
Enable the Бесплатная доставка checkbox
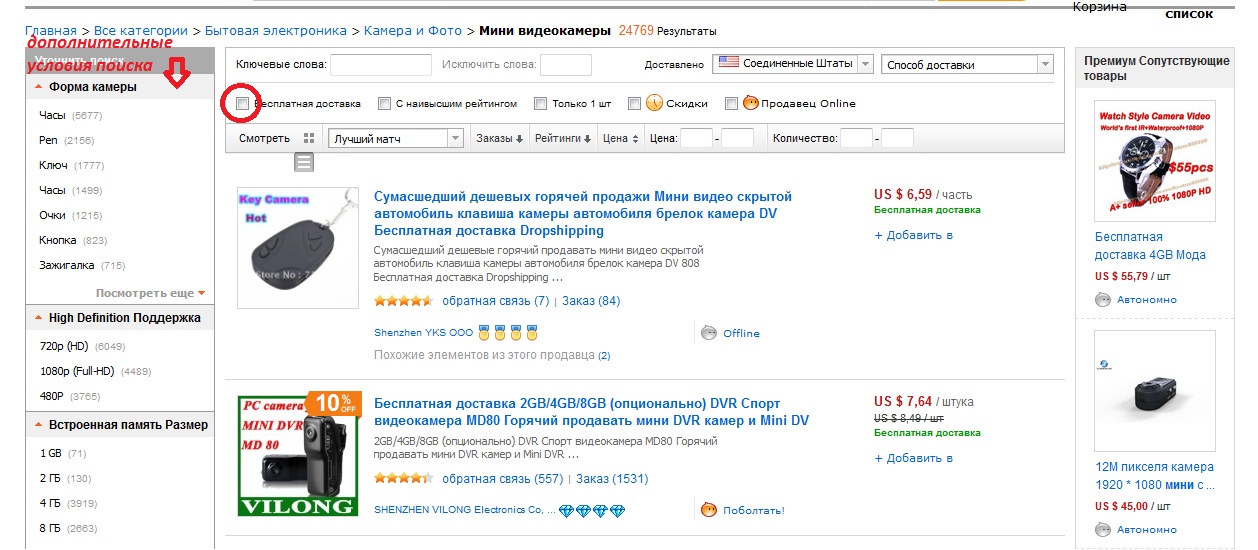tap(242, 103)
